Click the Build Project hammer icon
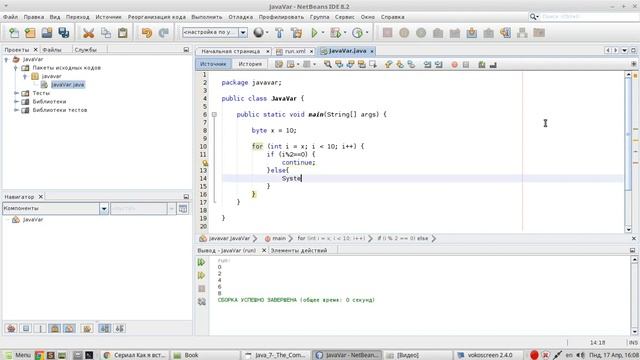The image size is (640, 360). click(x=280, y=33)
